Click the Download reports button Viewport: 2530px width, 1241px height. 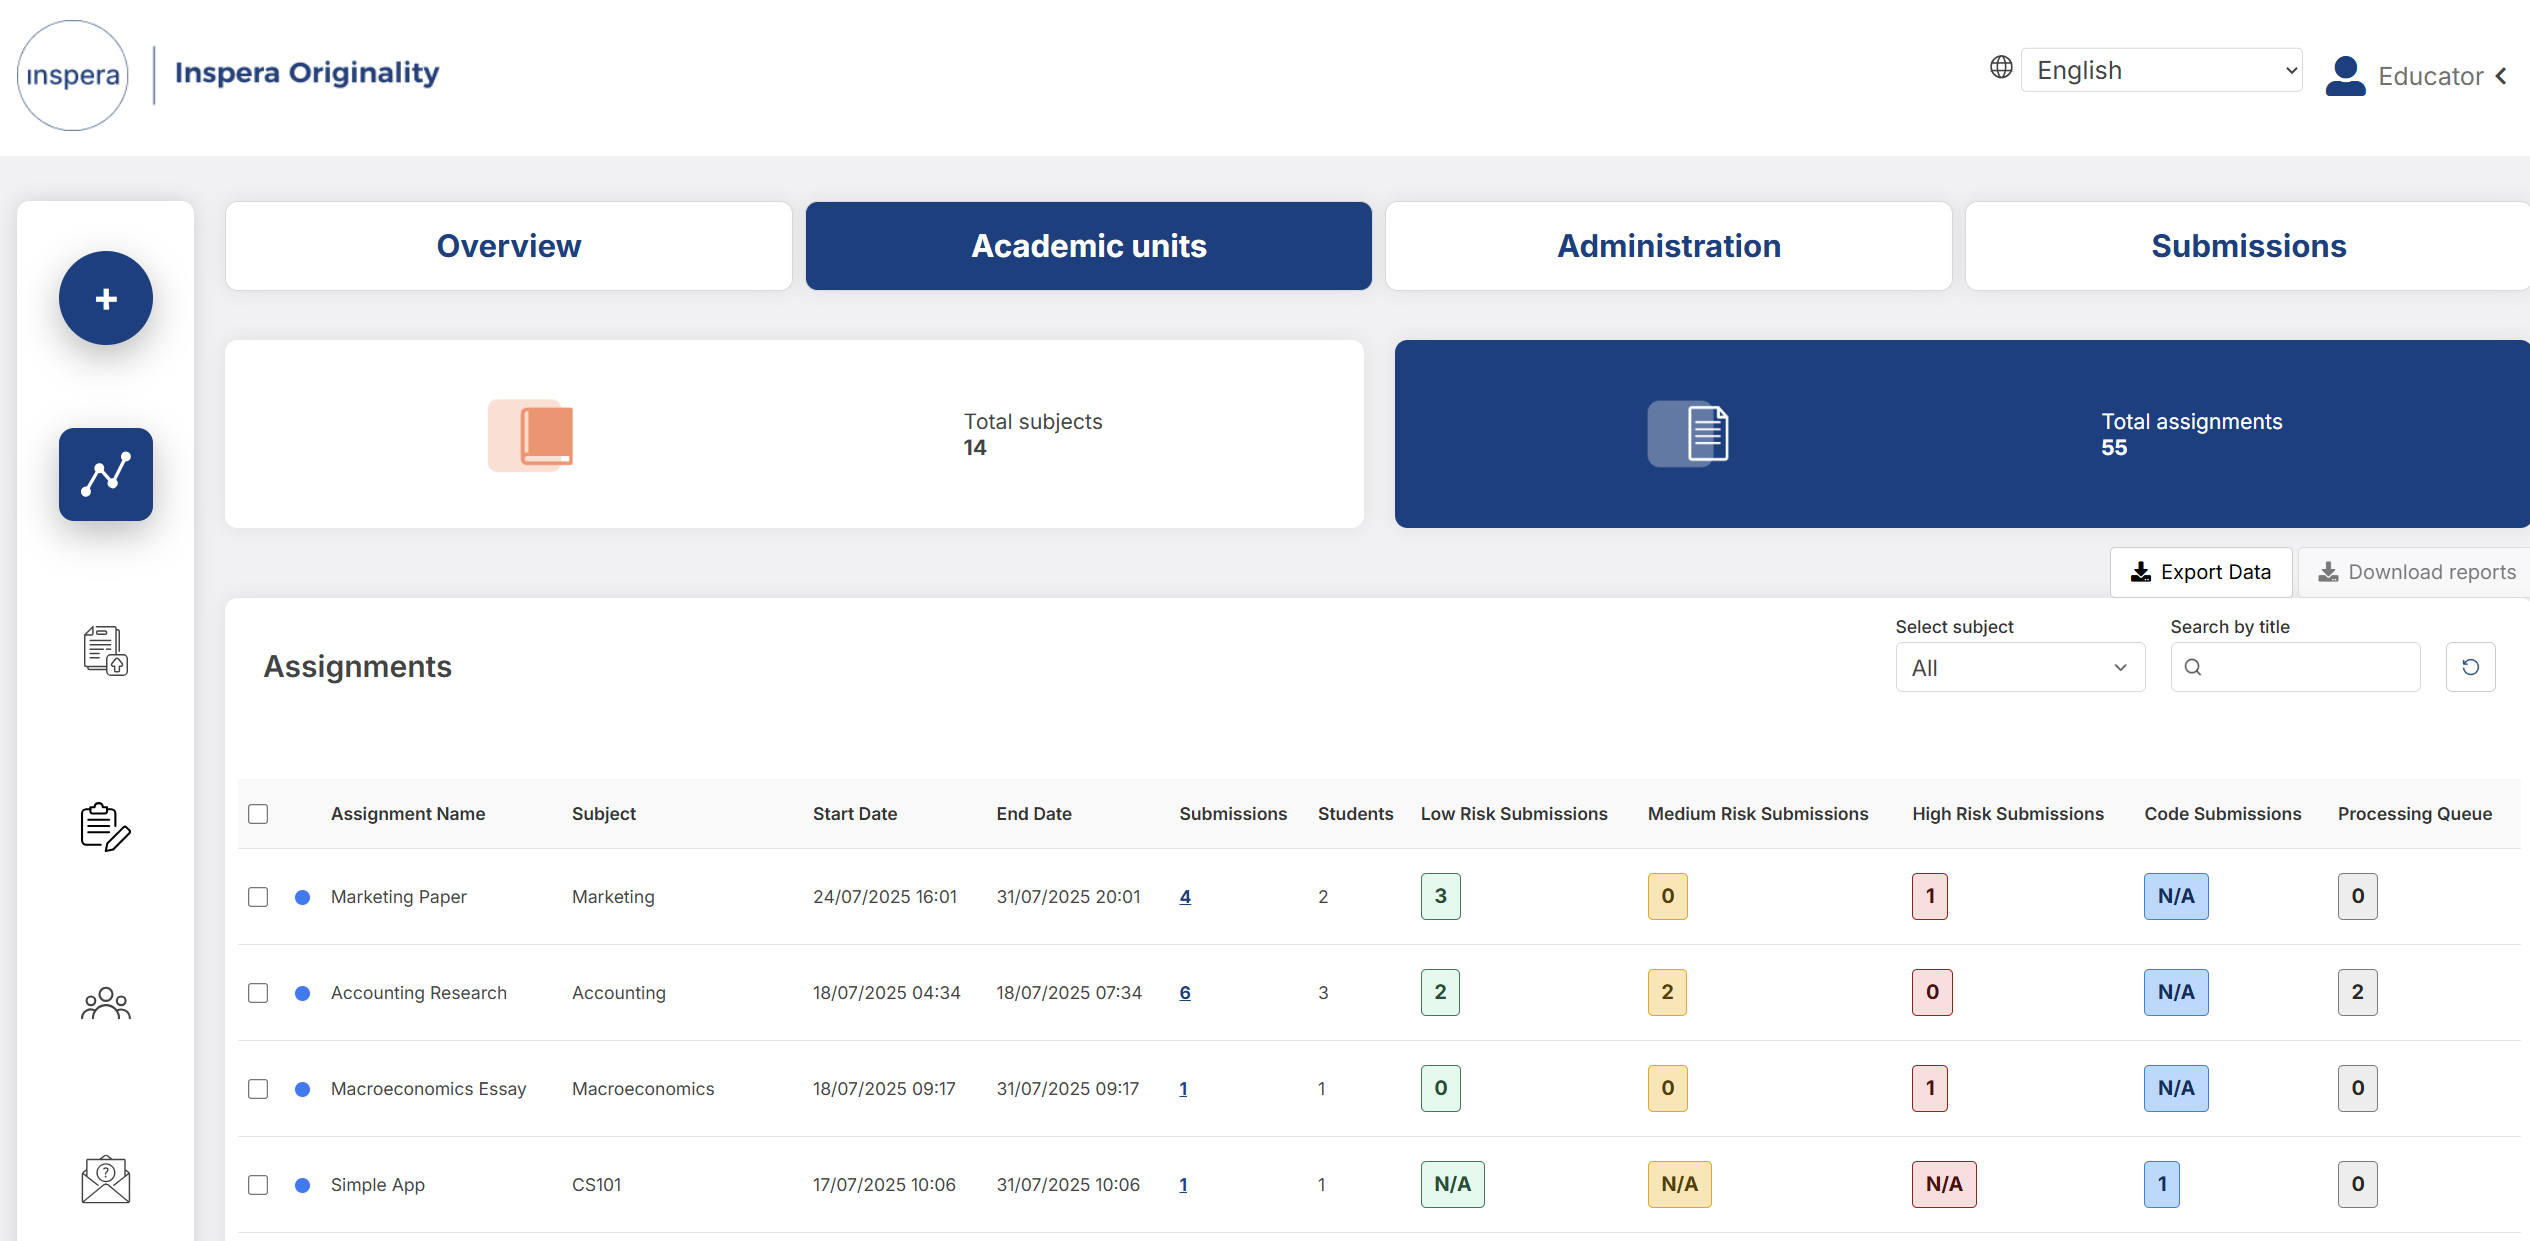click(2416, 572)
